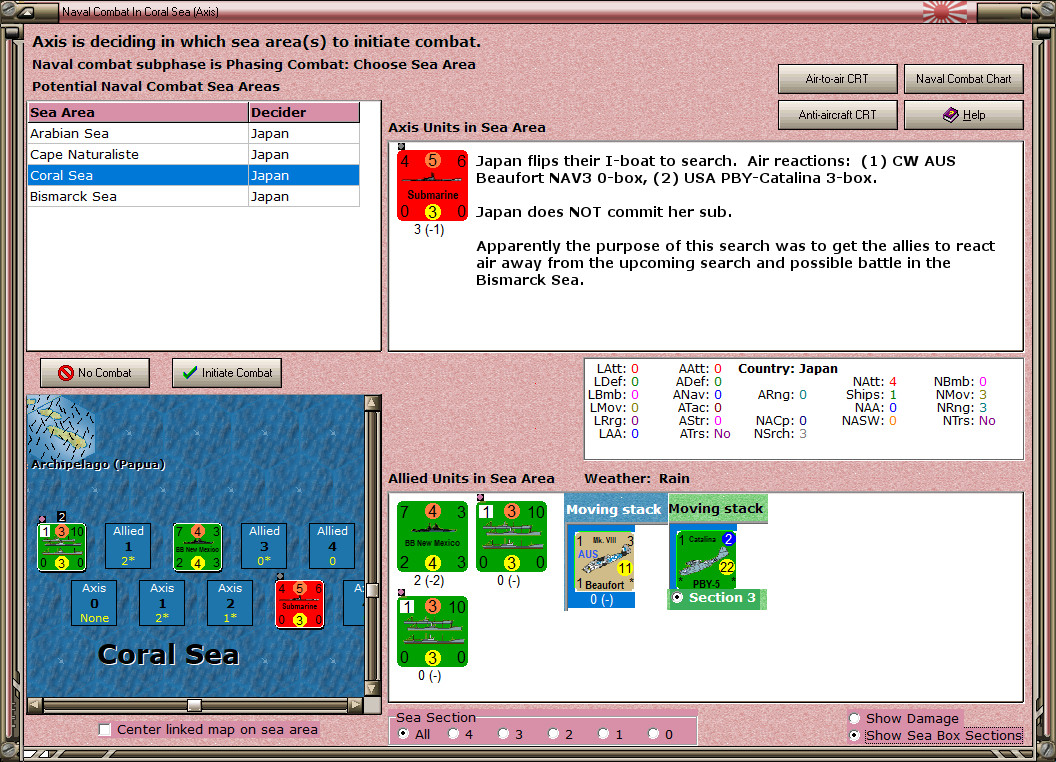Image resolution: width=1056 pixels, height=762 pixels.
Task: Click the Allied Units in Sea Area heading
Action: [471, 478]
